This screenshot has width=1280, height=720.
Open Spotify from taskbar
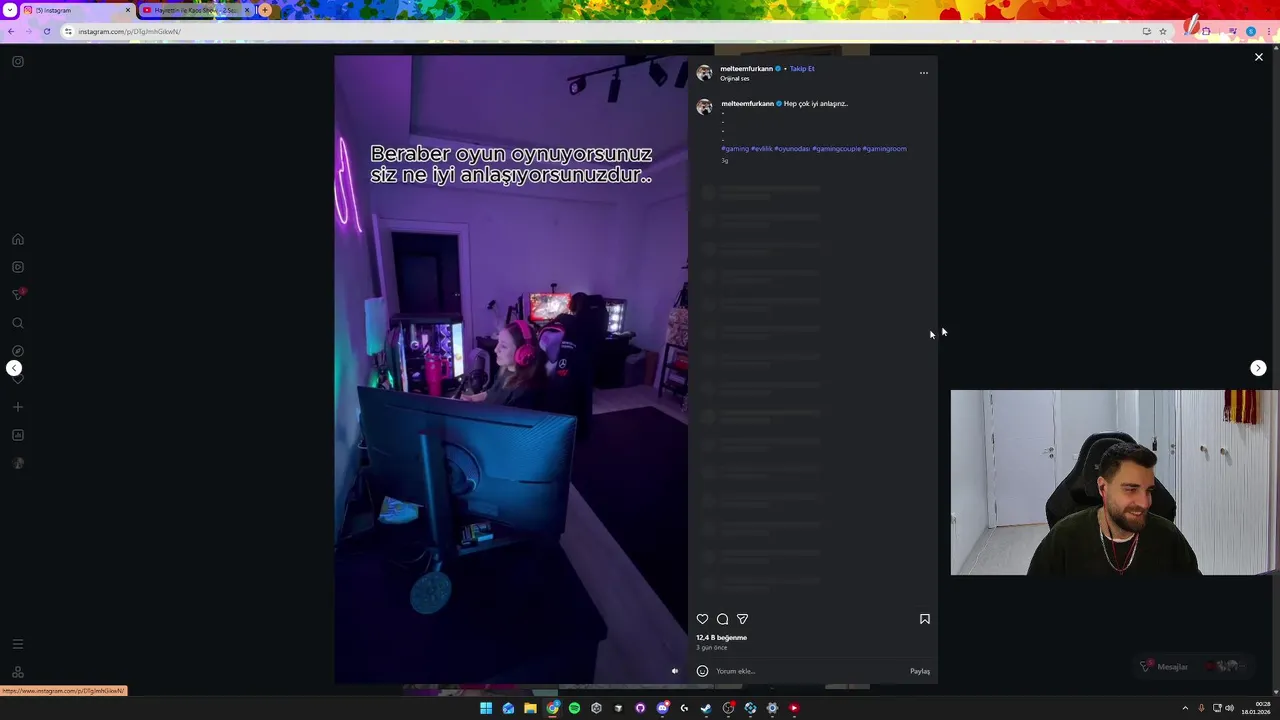[574, 708]
